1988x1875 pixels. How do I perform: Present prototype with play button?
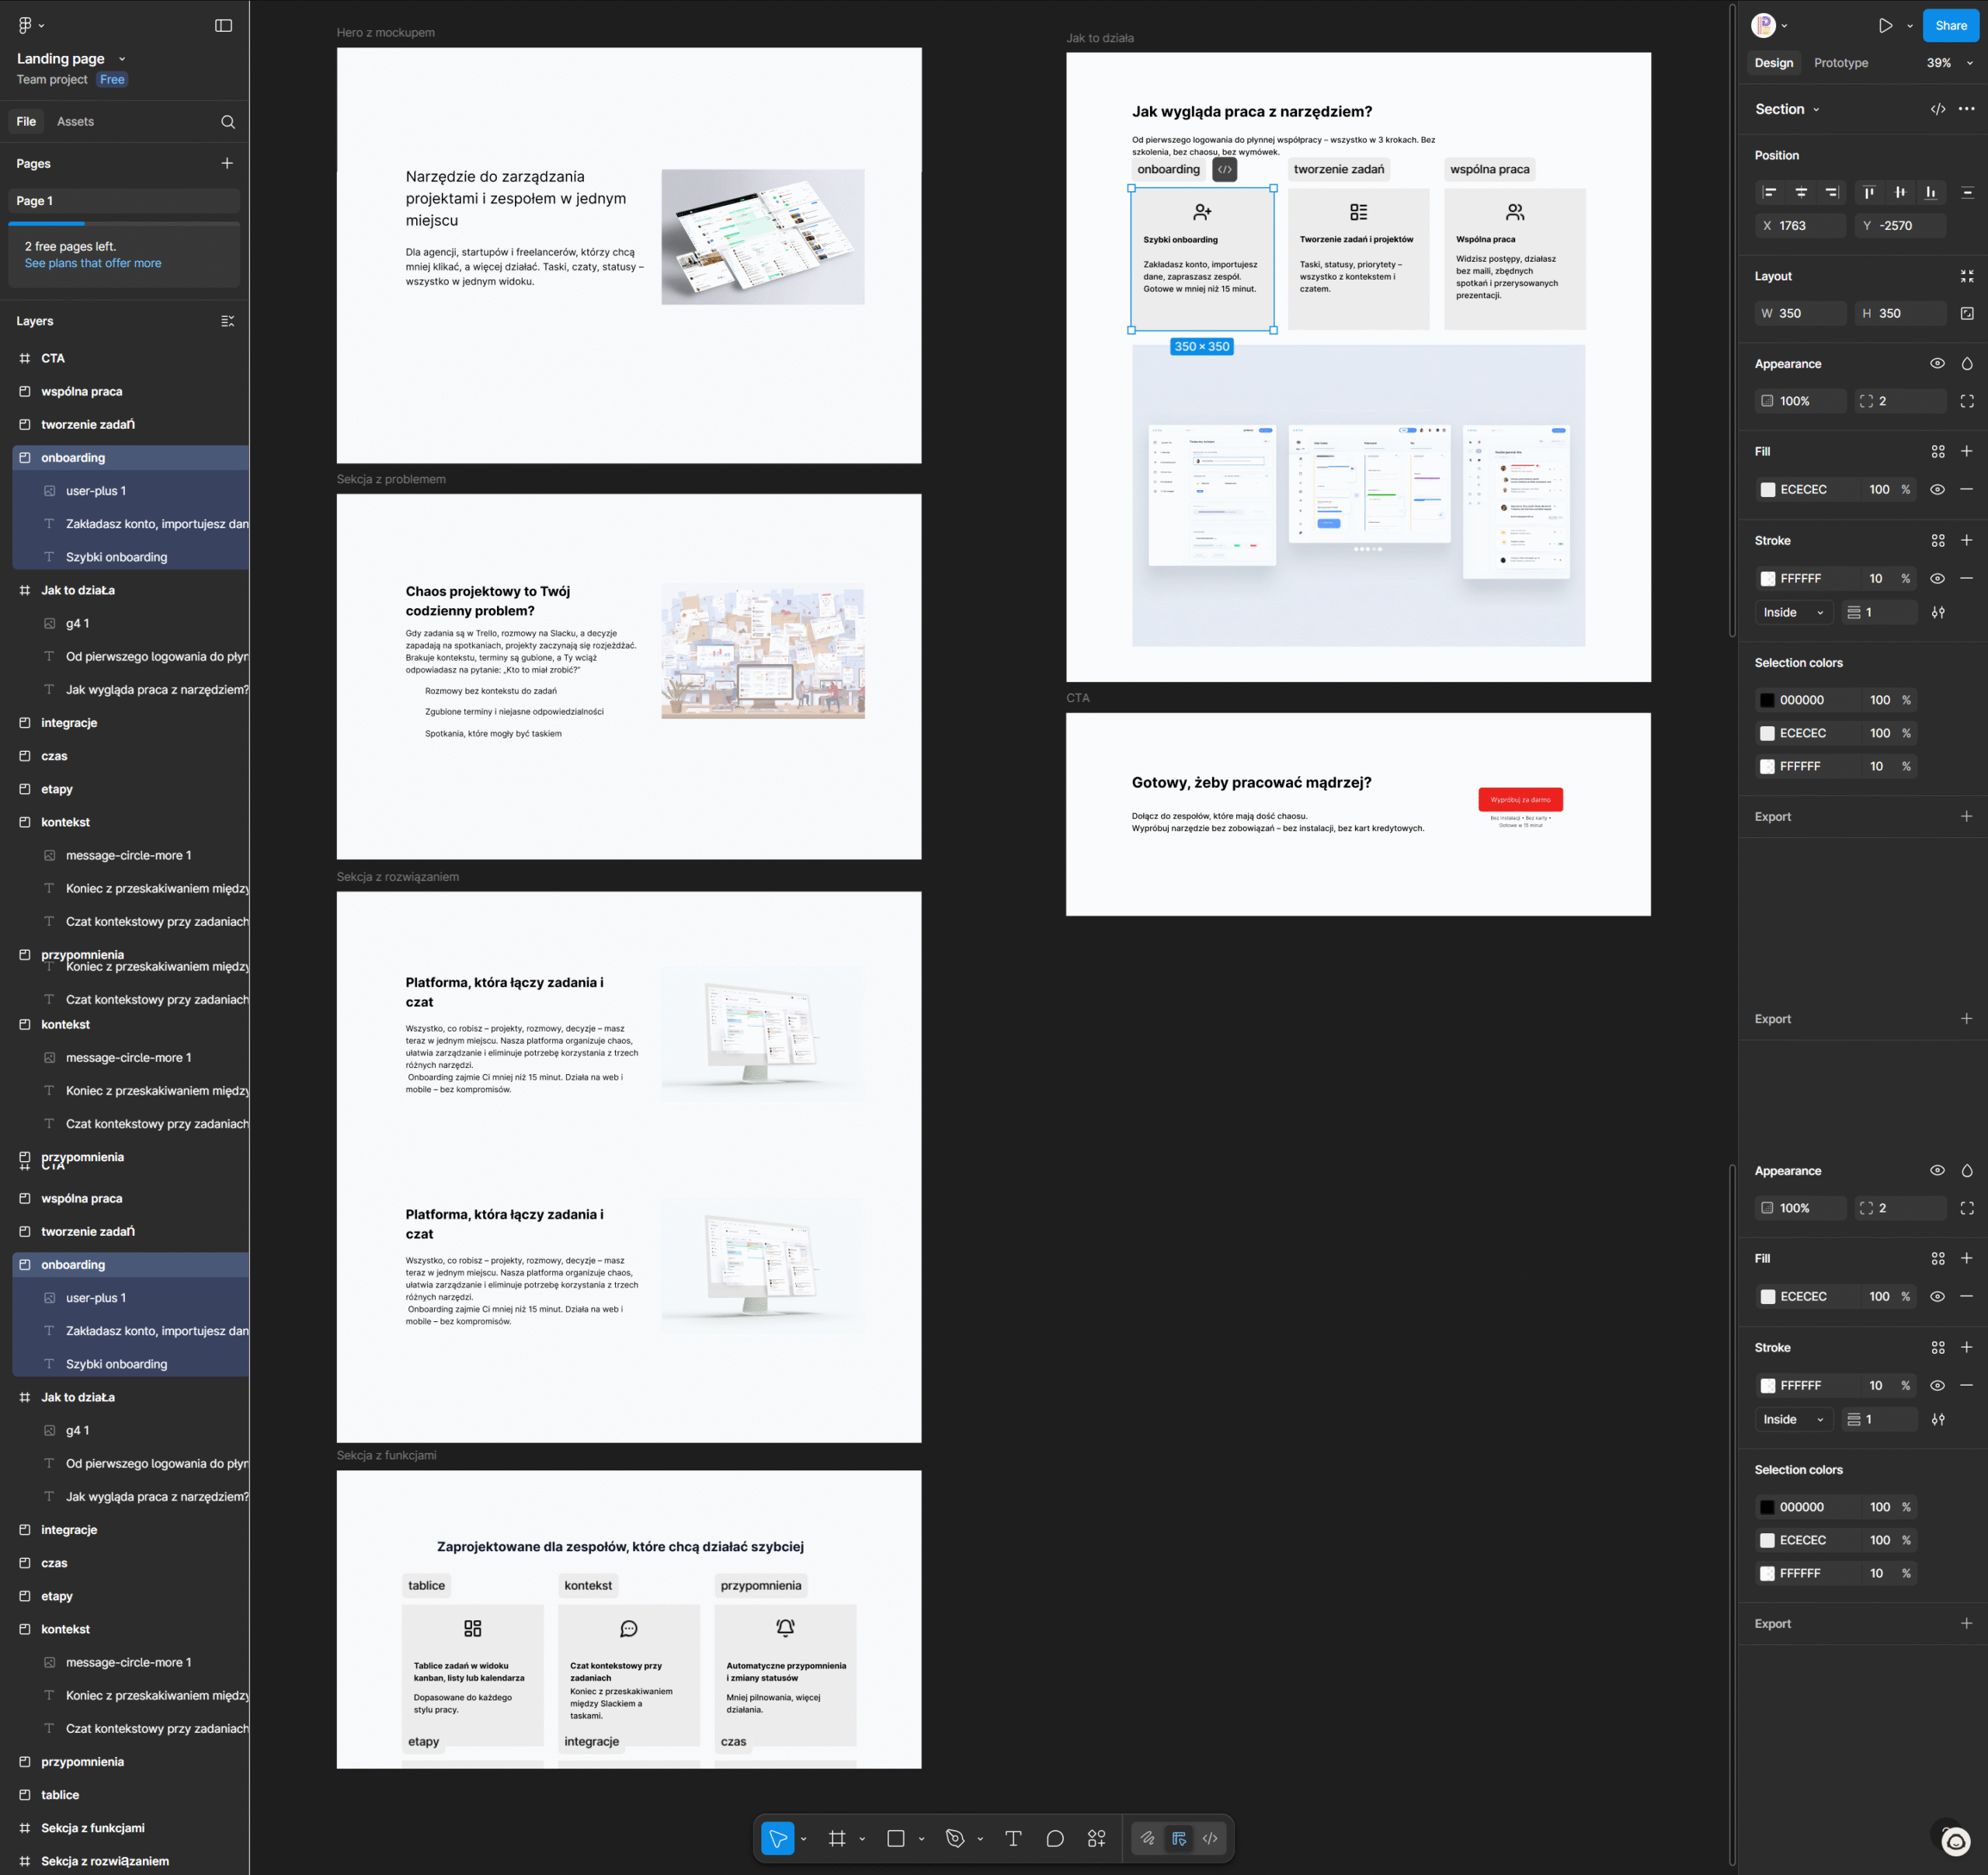(1885, 26)
